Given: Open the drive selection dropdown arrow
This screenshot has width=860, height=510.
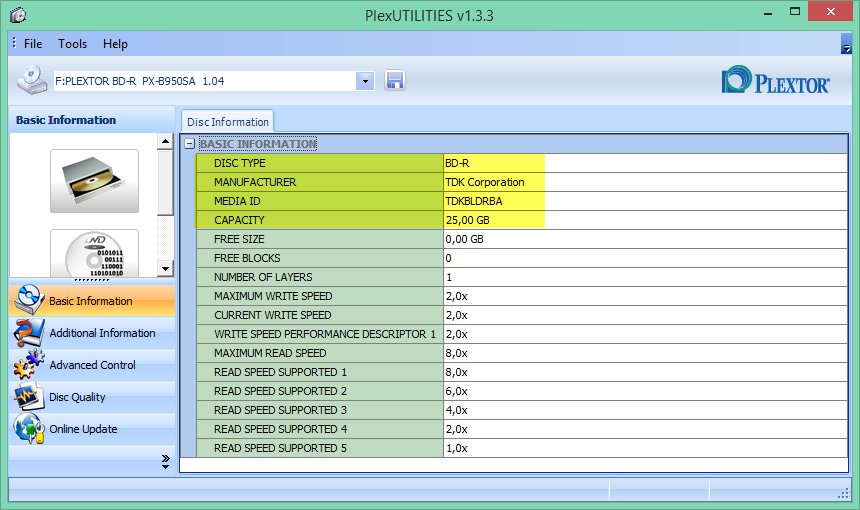Looking at the screenshot, I should pos(365,81).
